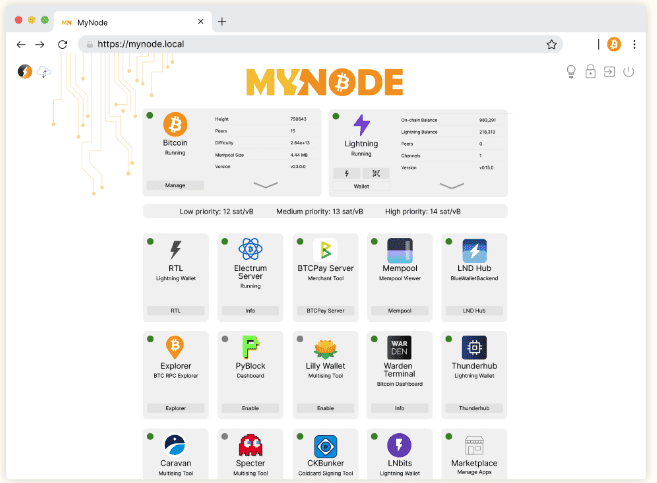The height and width of the screenshot is (483, 657).
Task: Click the Explorer map-pin bitcoin icon
Action: point(175,347)
